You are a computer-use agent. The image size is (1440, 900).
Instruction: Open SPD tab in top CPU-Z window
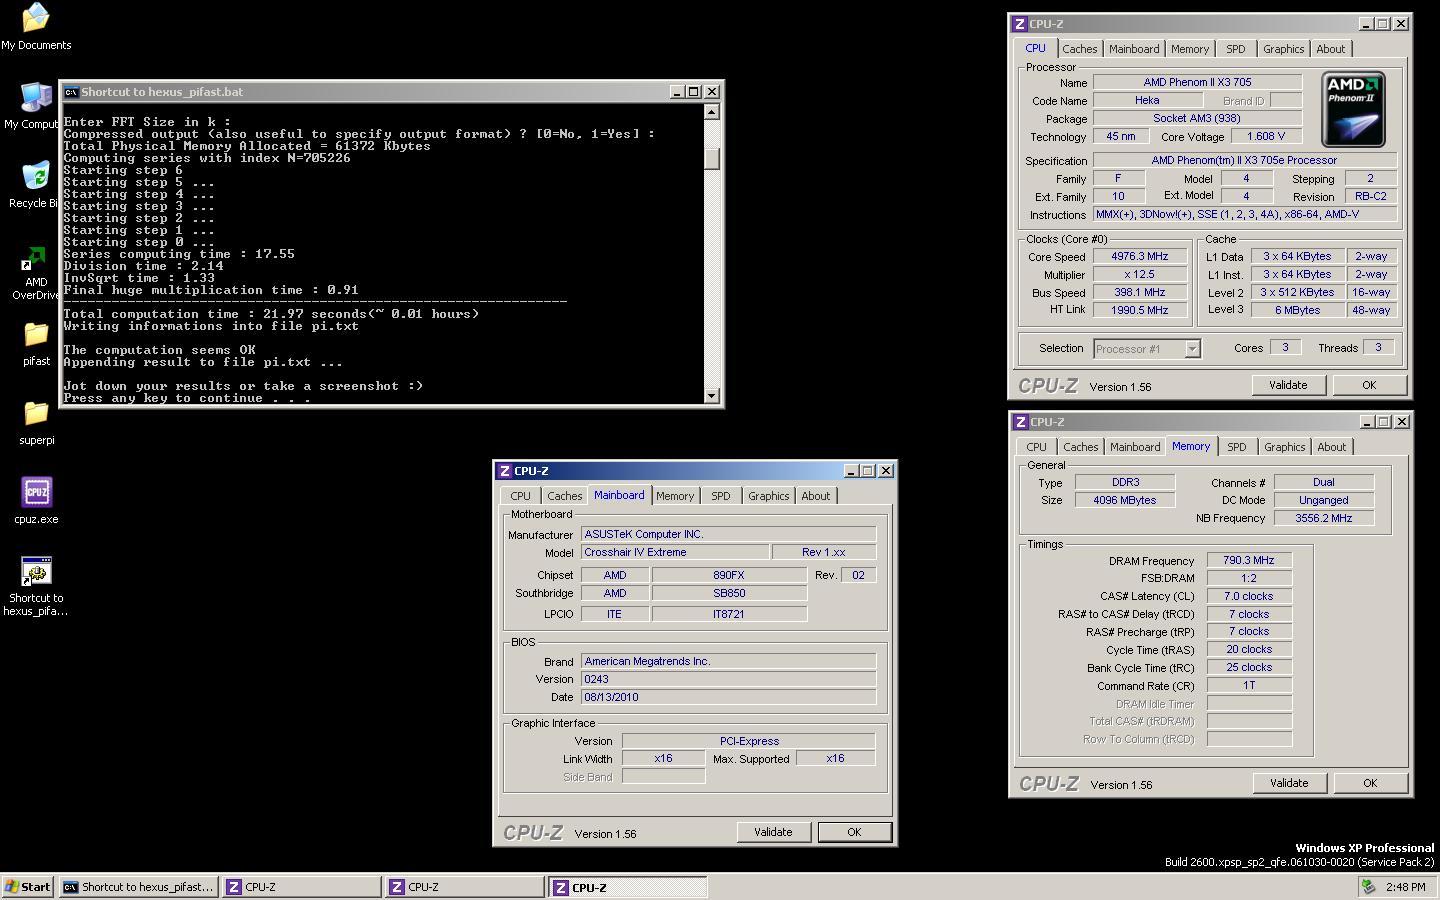click(1236, 49)
